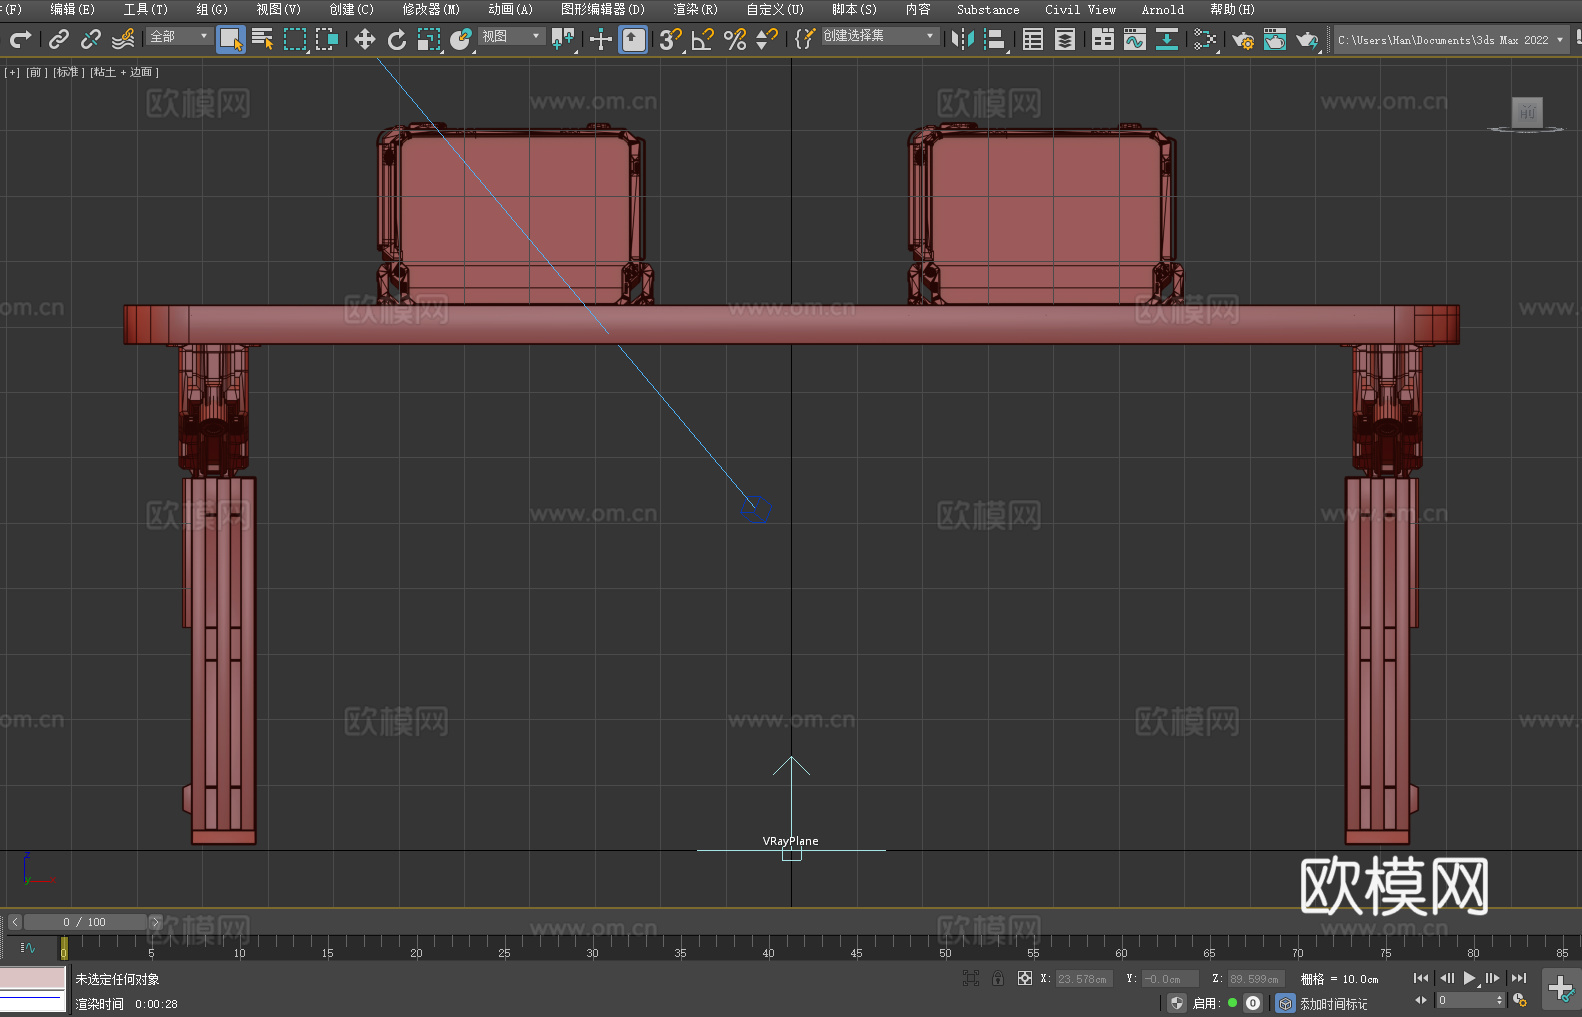Open Render Setup (teapot with gear)
This screenshot has width=1582, height=1017.
click(1243, 39)
